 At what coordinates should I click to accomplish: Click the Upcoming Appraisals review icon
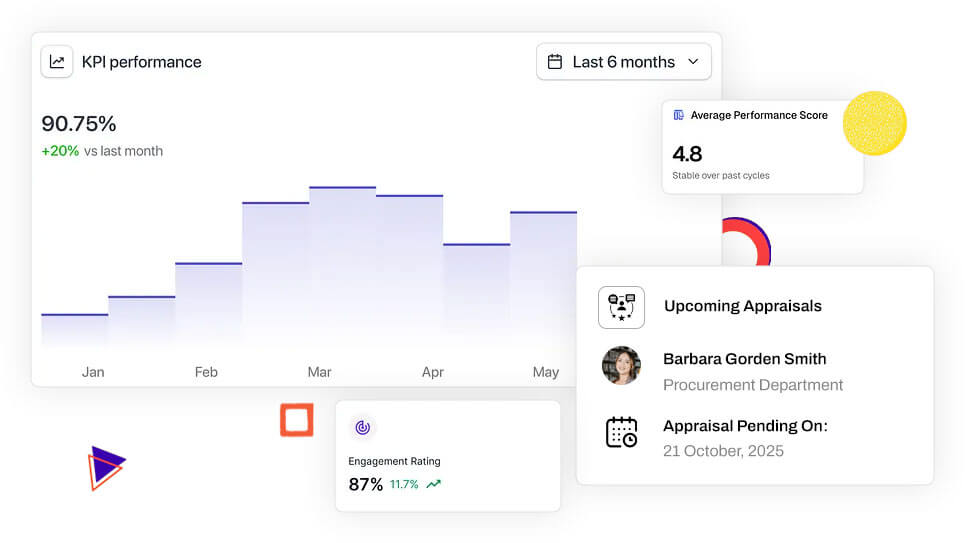621,307
